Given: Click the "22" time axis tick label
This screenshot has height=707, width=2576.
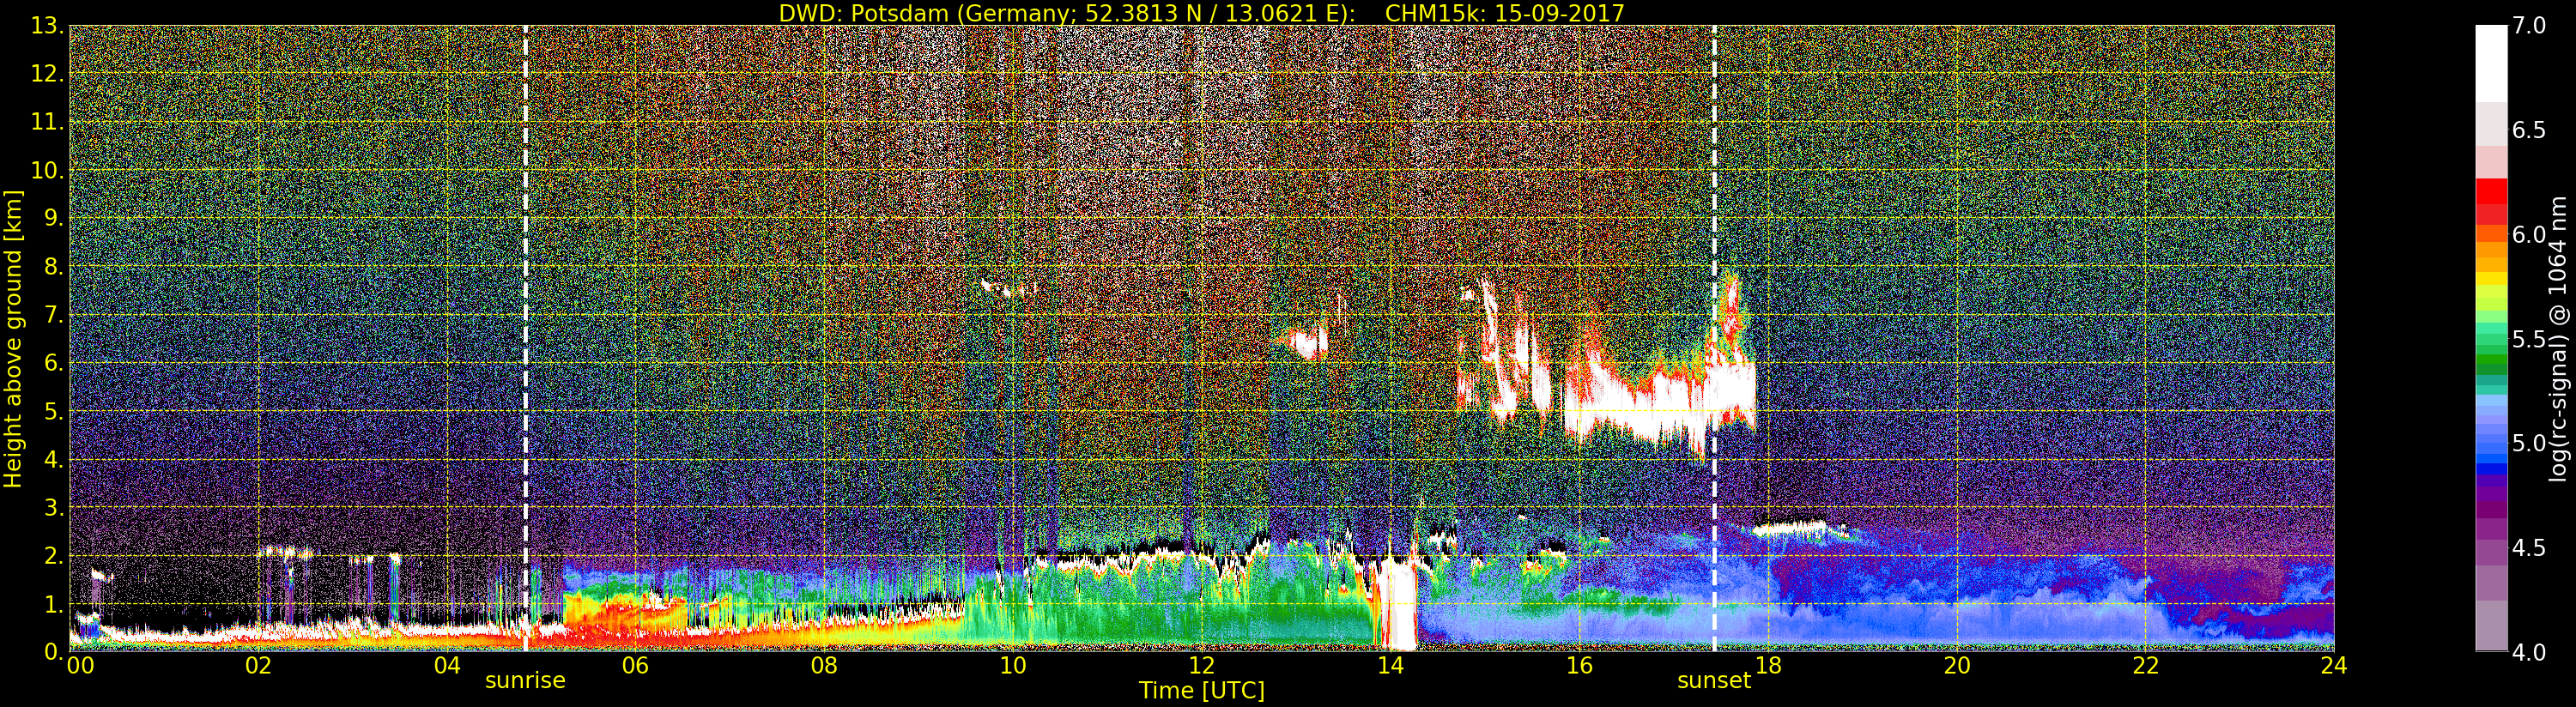Looking at the screenshot, I should (2146, 666).
